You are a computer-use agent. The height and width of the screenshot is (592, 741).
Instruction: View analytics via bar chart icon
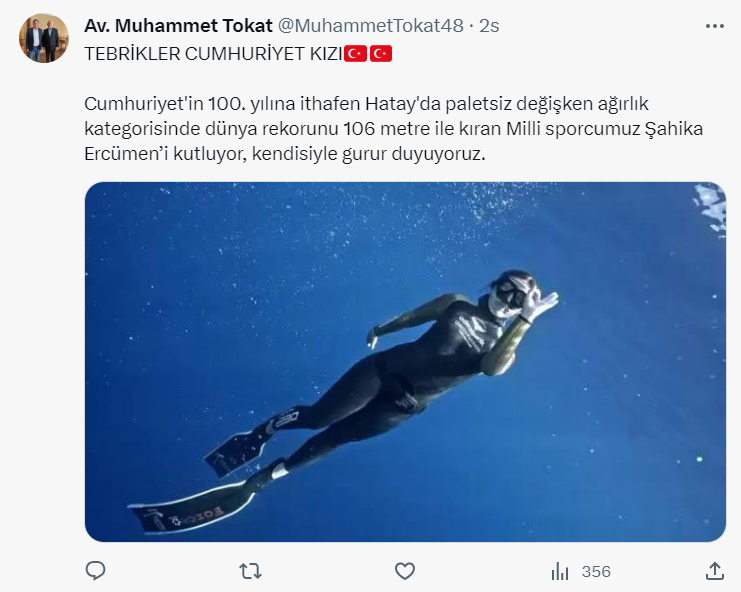[x=560, y=571]
